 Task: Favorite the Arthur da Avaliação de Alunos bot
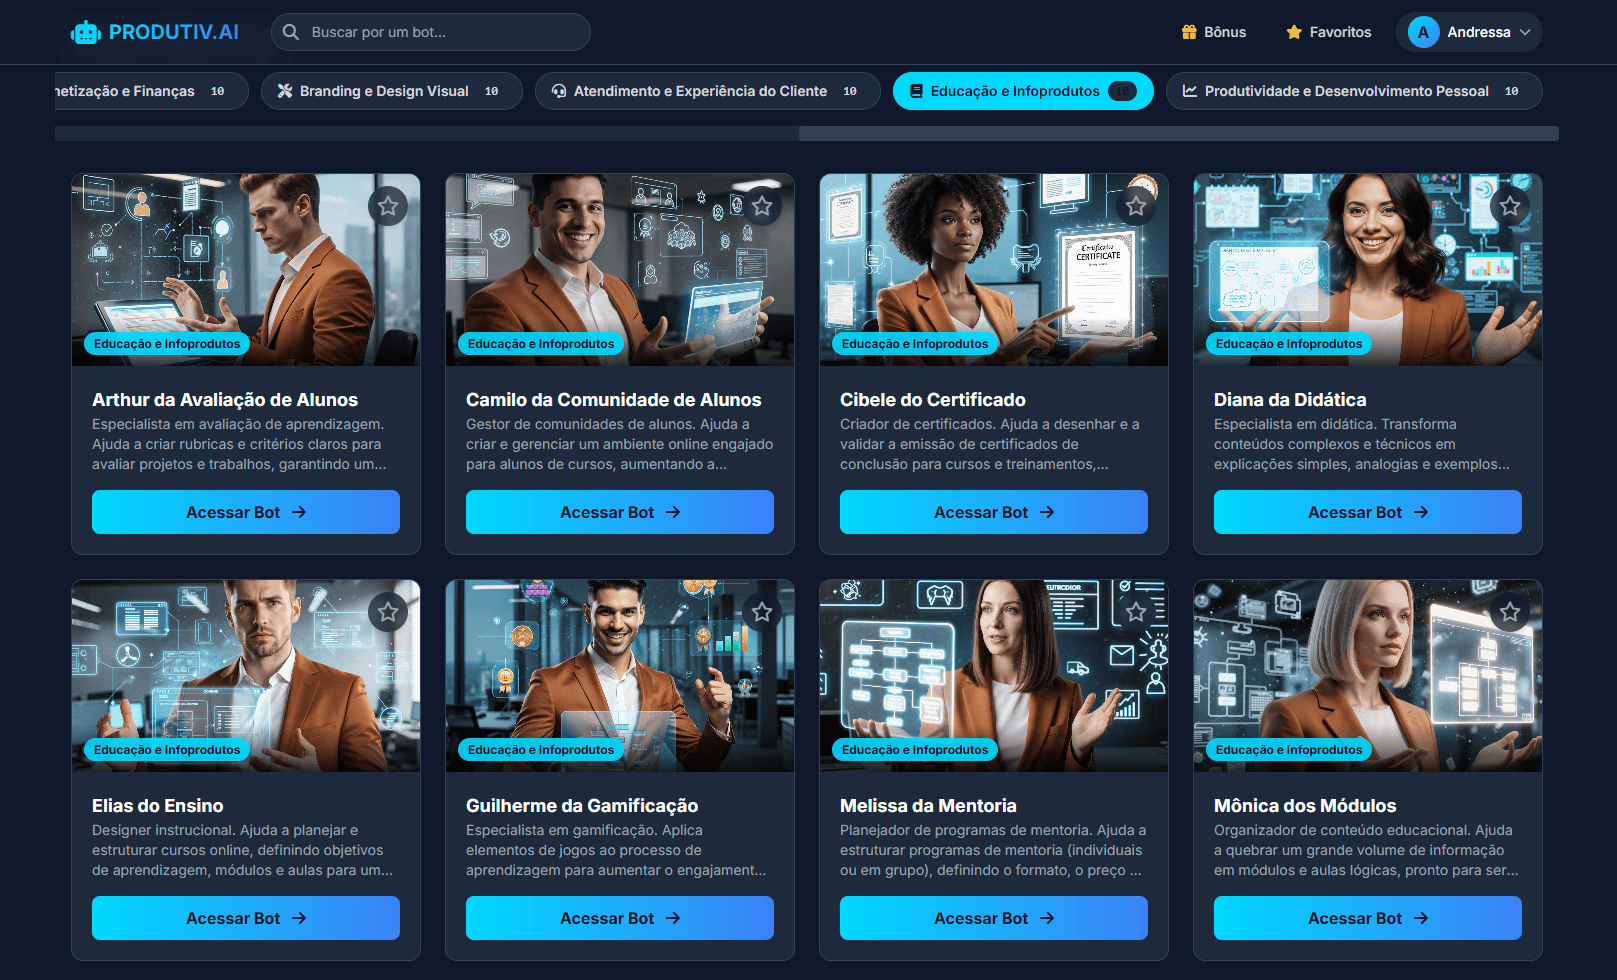click(x=388, y=206)
